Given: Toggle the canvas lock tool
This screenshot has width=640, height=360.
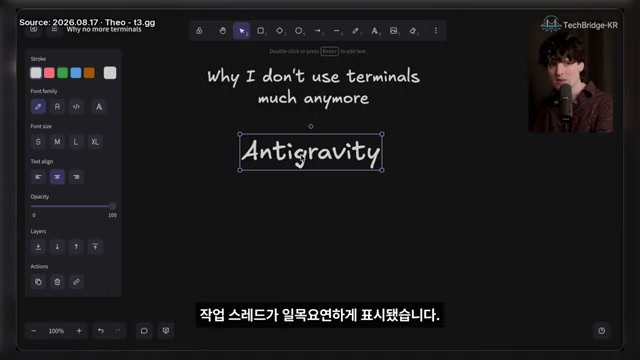Looking at the screenshot, I should (199, 31).
